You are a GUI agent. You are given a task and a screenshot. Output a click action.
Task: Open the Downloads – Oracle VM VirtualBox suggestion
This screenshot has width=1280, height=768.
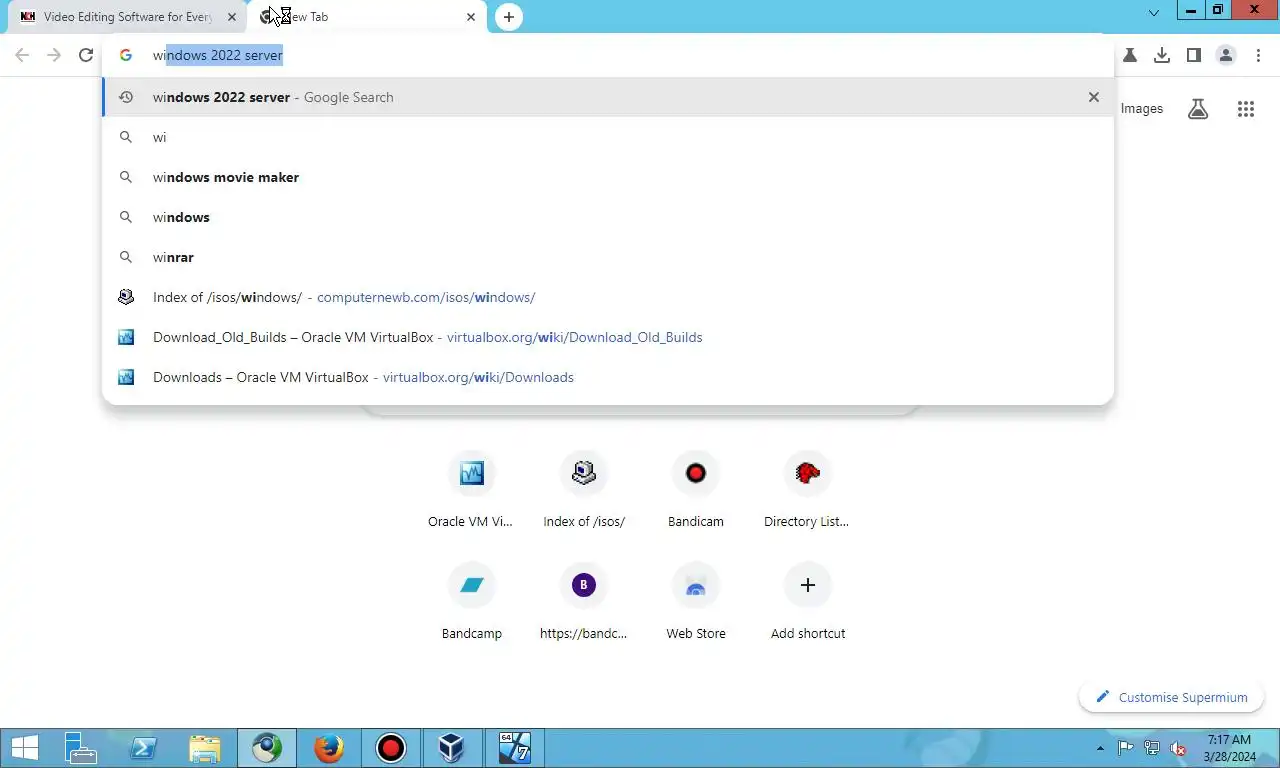point(608,377)
